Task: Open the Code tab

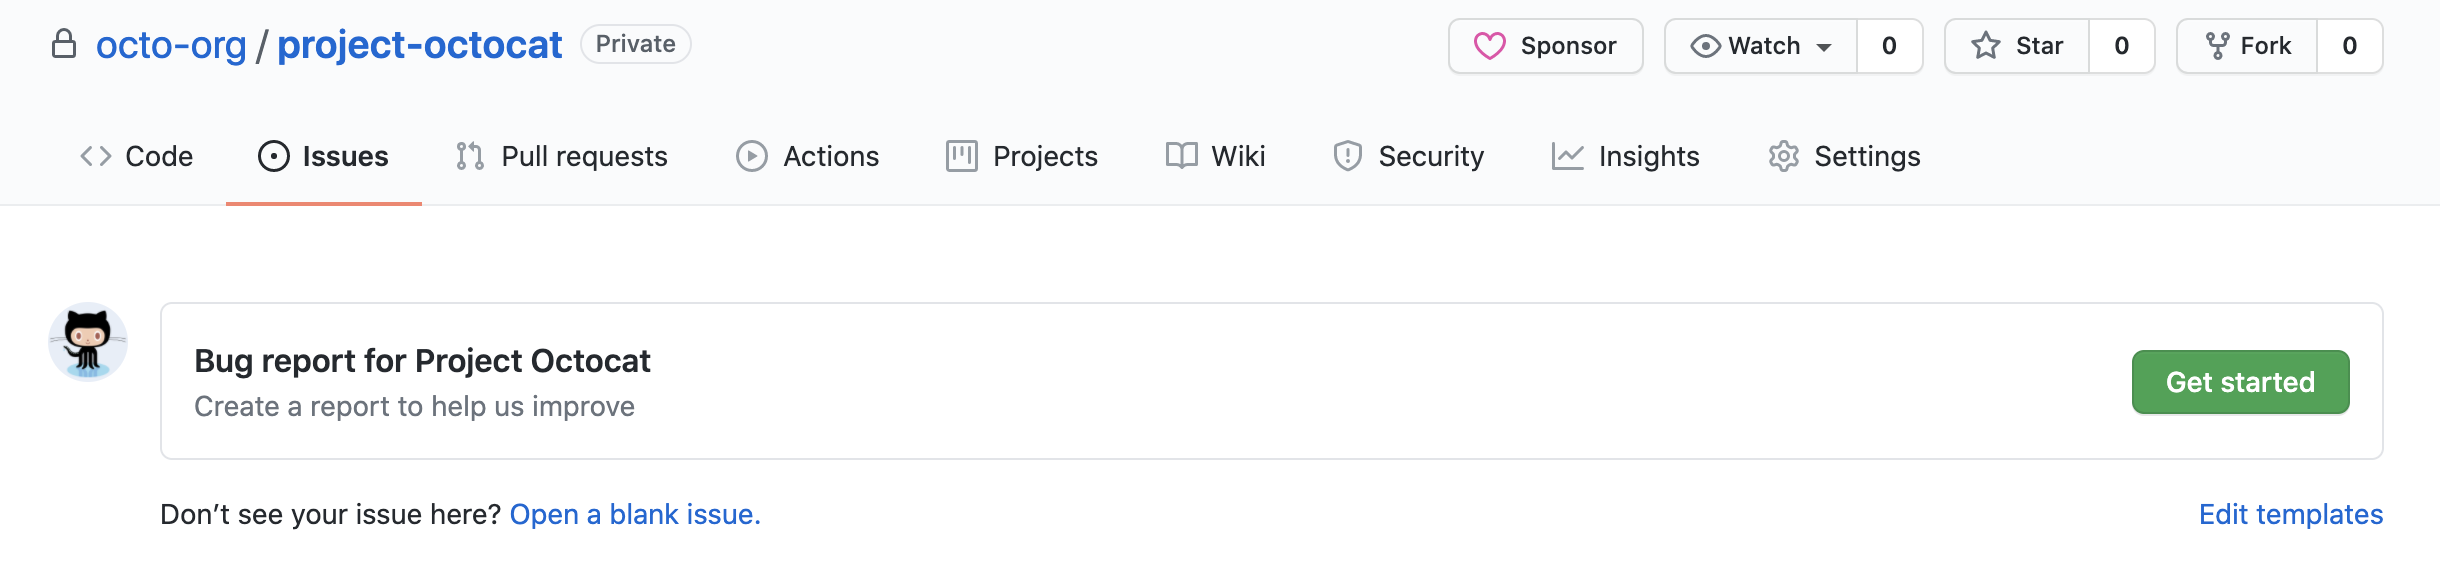Action: coord(137,157)
